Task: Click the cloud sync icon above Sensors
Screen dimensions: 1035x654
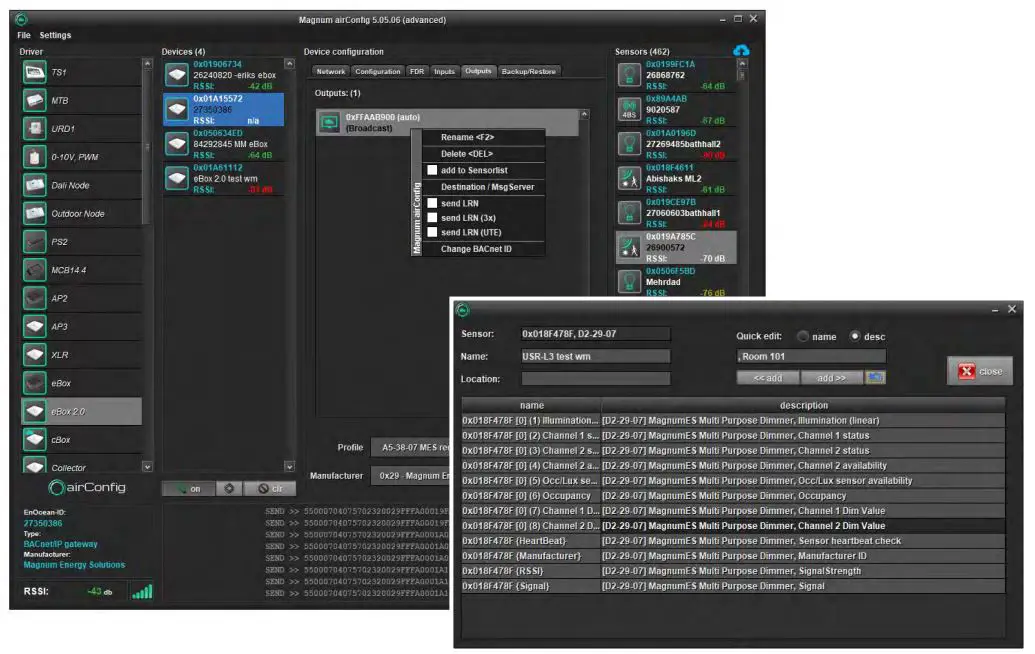Action: point(741,51)
